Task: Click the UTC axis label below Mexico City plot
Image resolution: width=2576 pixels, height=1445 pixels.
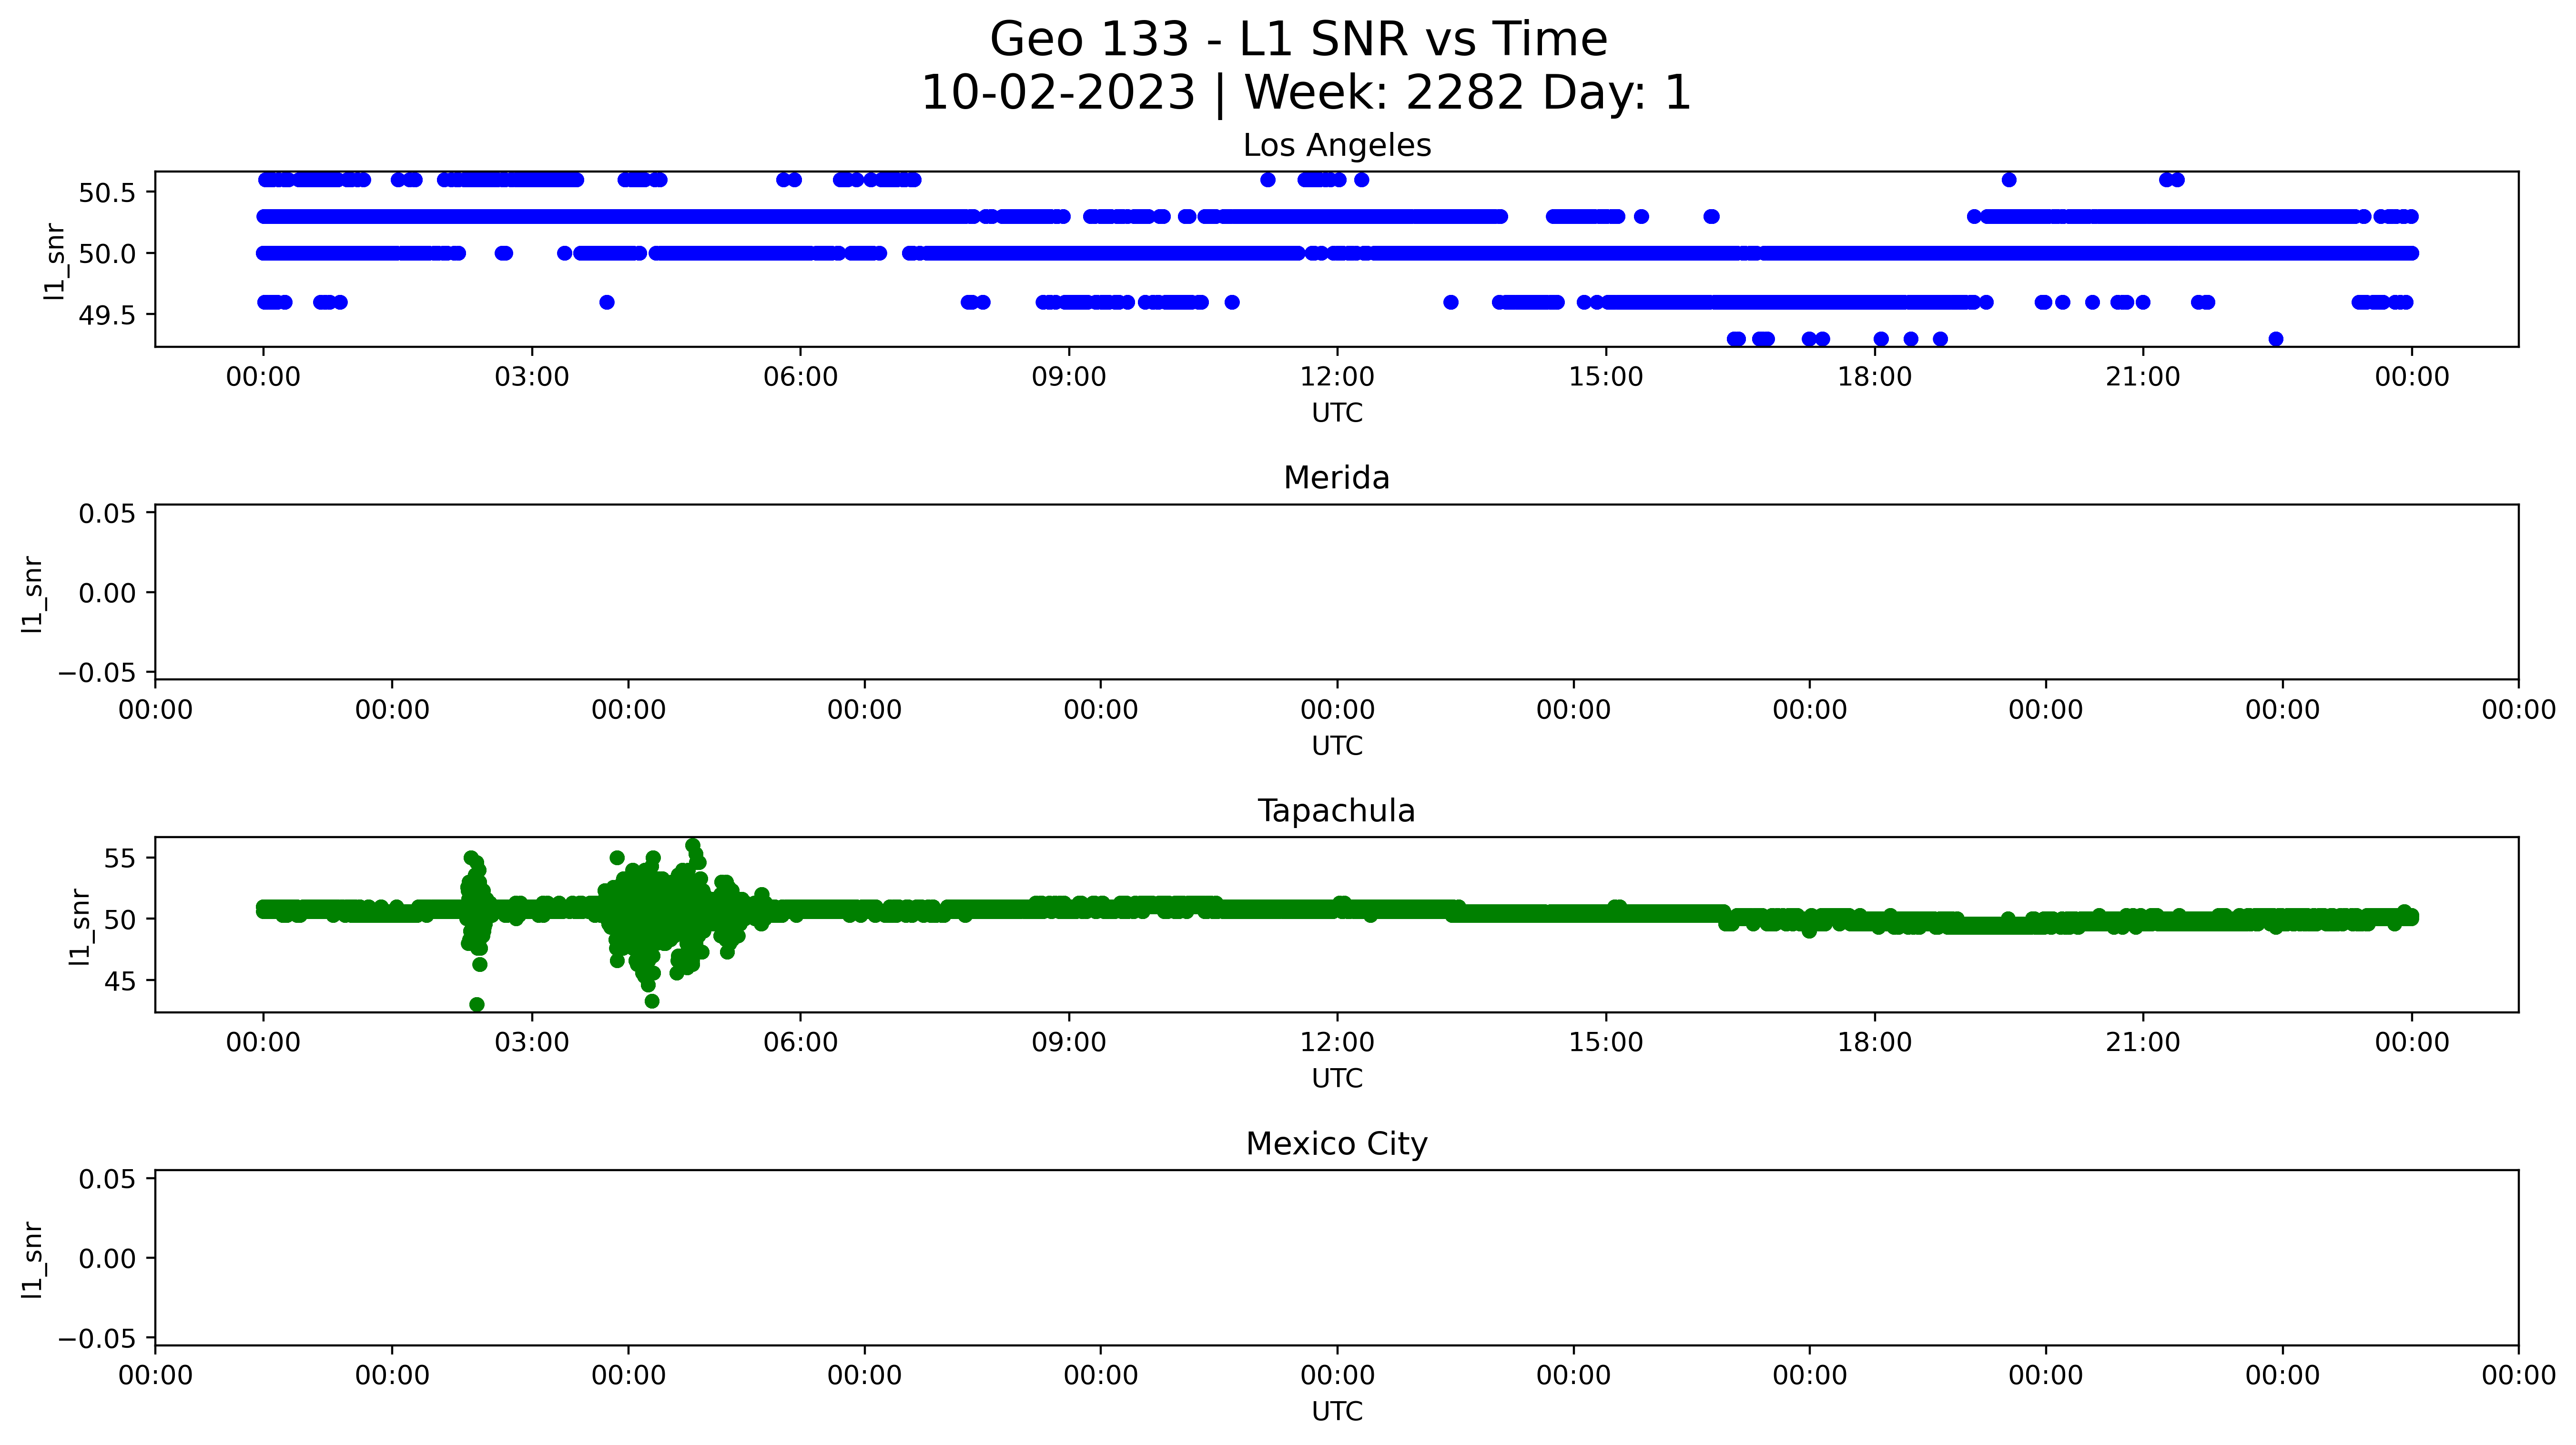Action: pyautogui.click(x=1337, y=1412)
